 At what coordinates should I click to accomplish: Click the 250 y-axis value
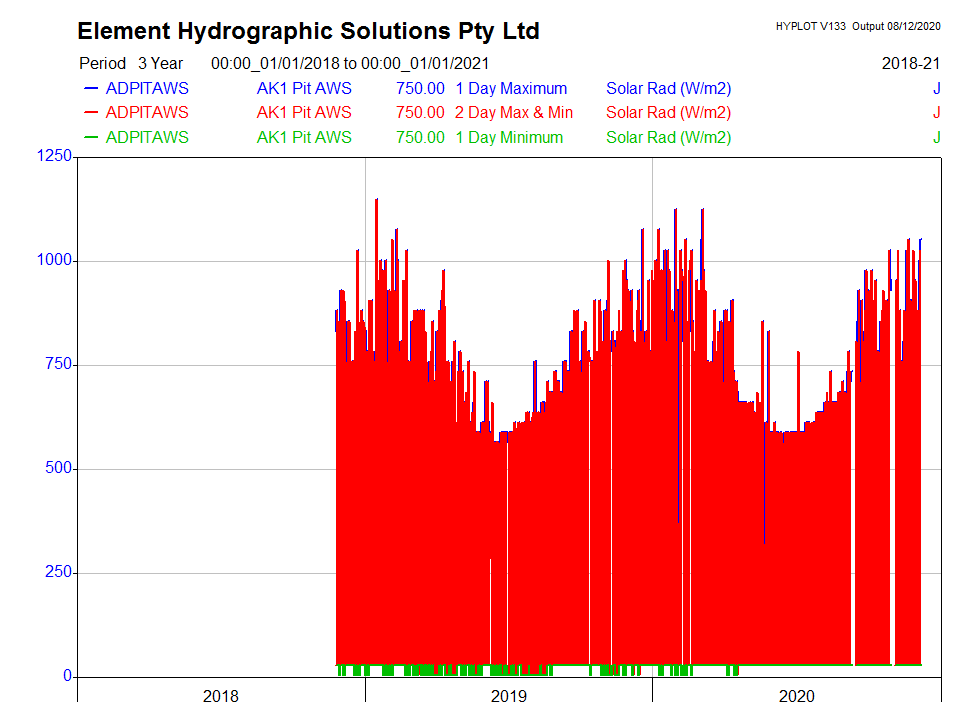pyautogui.click(x=57, y=572)
